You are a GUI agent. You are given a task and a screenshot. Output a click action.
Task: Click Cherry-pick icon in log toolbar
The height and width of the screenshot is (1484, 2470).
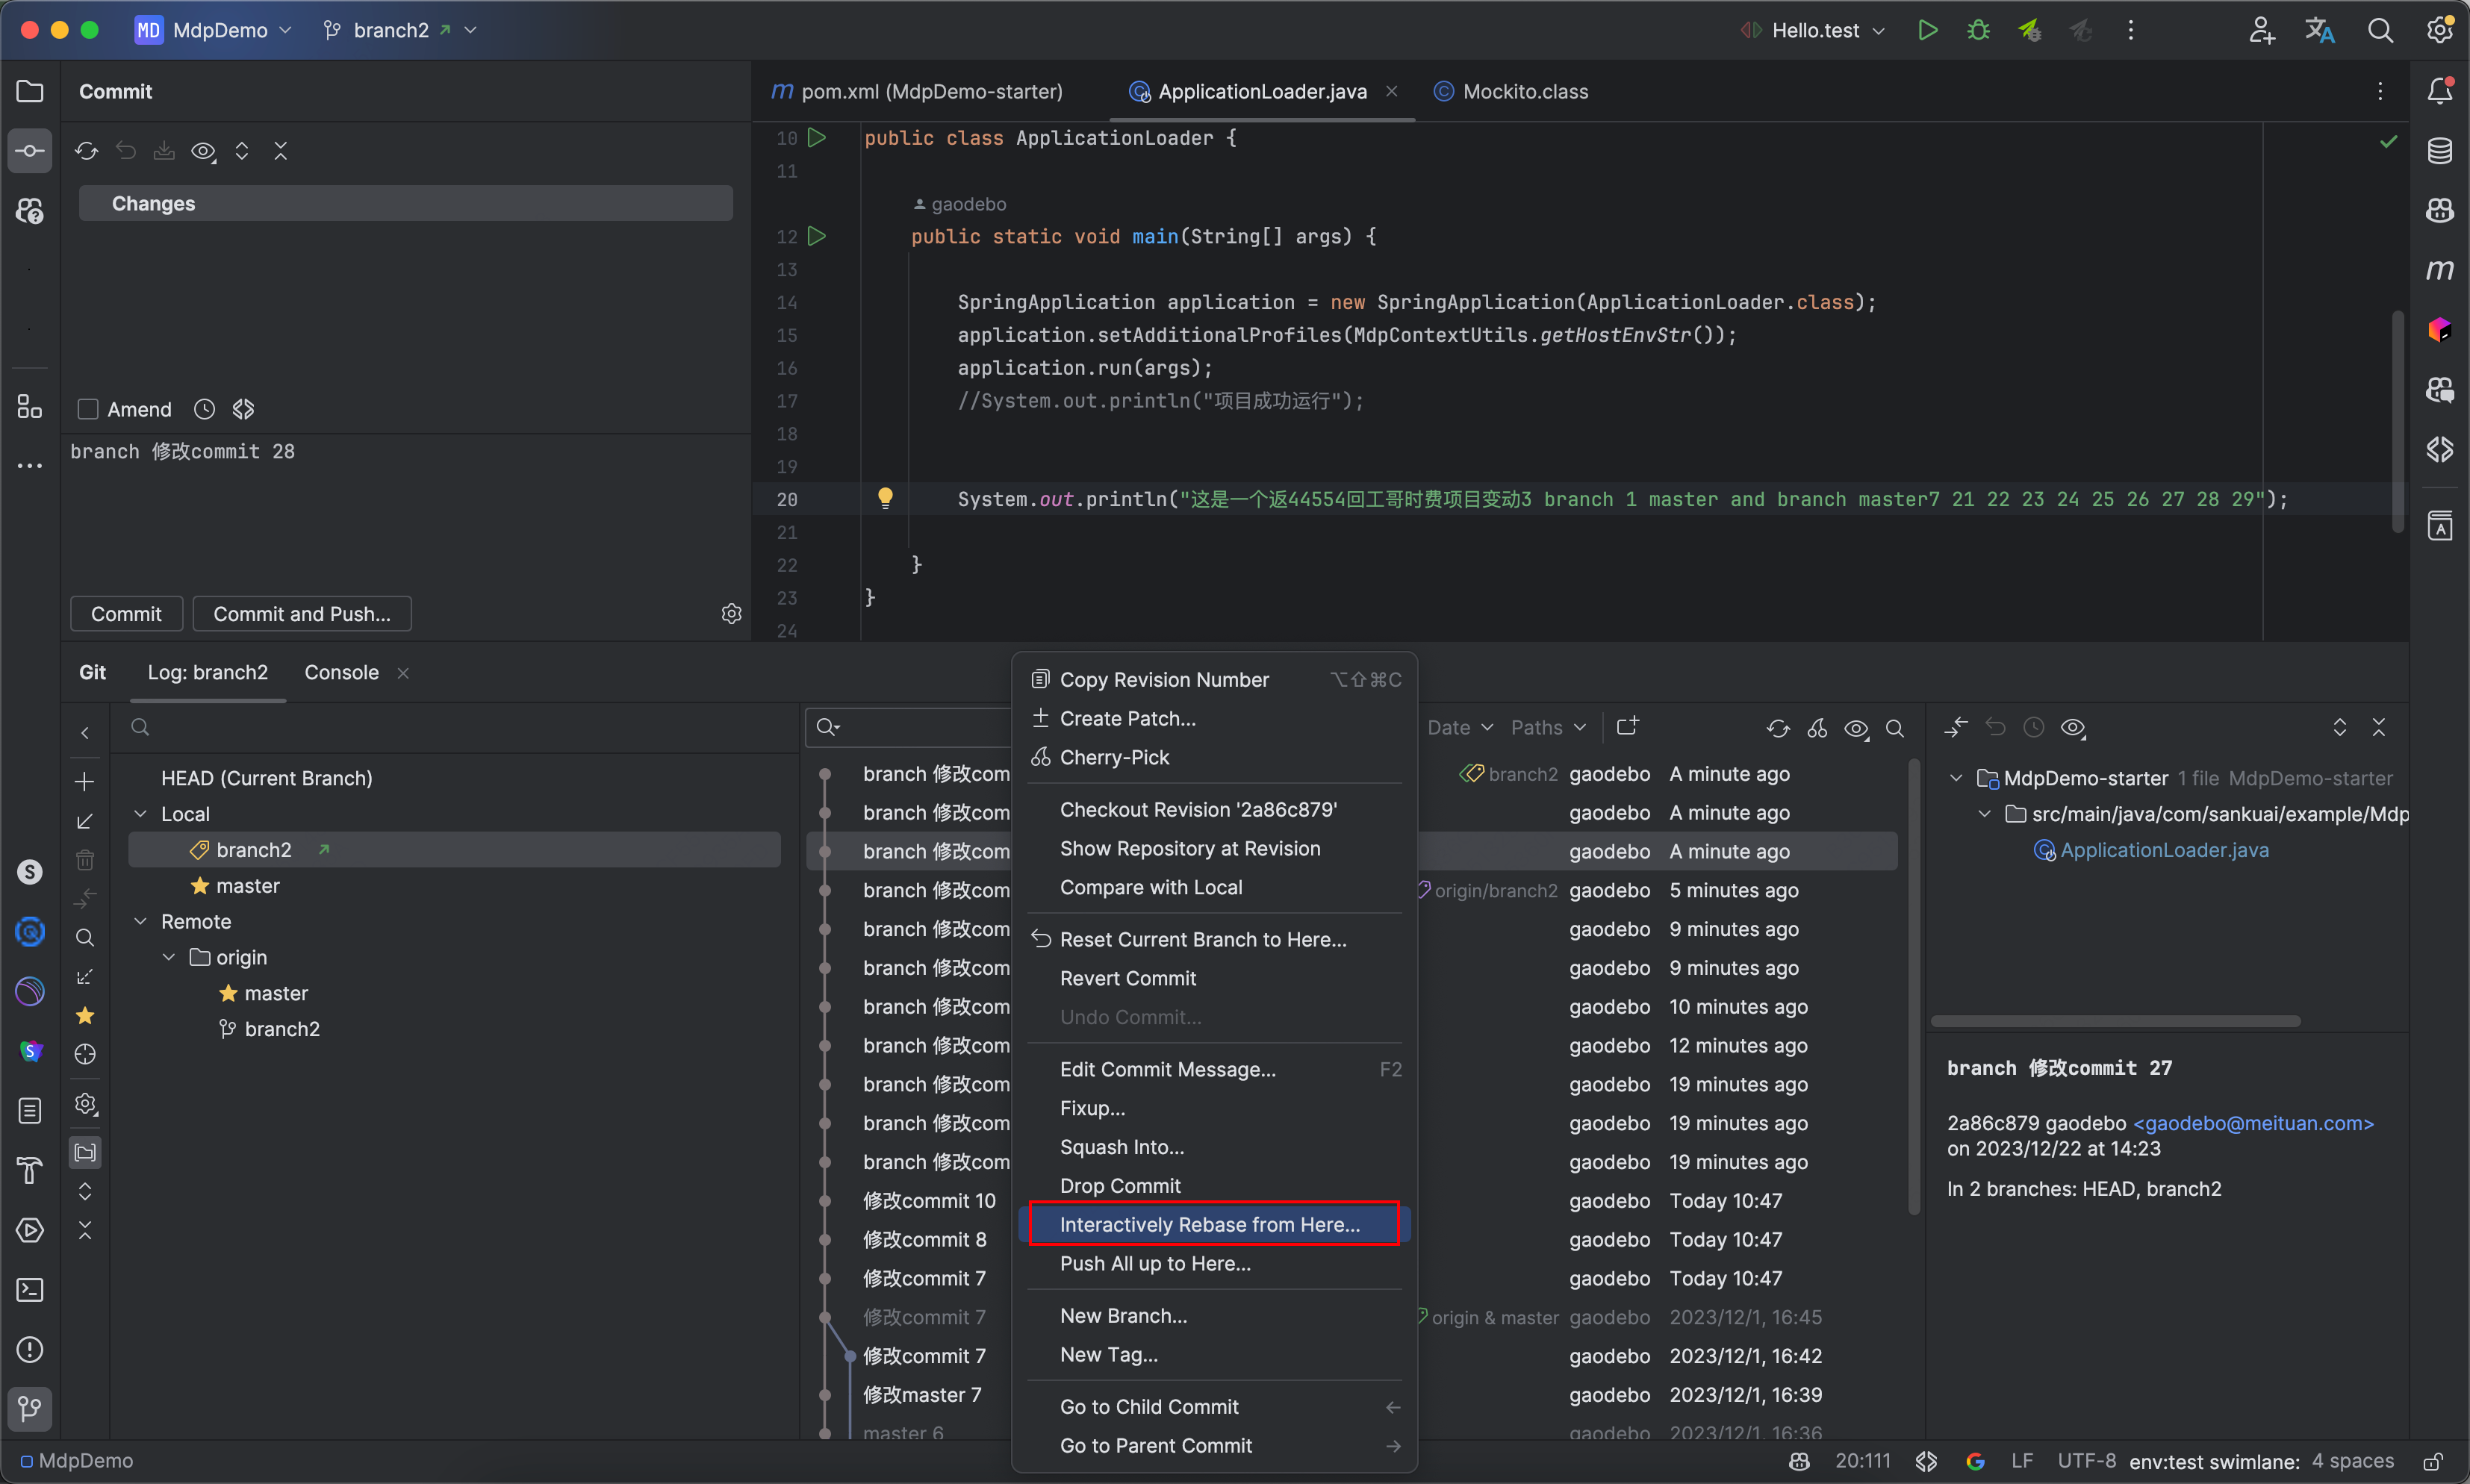coord(1817,728)
